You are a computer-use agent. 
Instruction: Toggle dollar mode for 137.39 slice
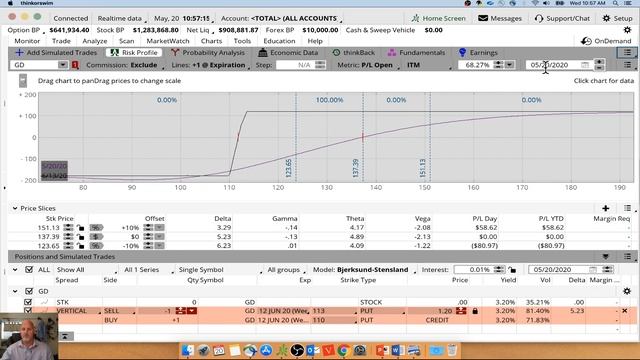tap(96, 236)
